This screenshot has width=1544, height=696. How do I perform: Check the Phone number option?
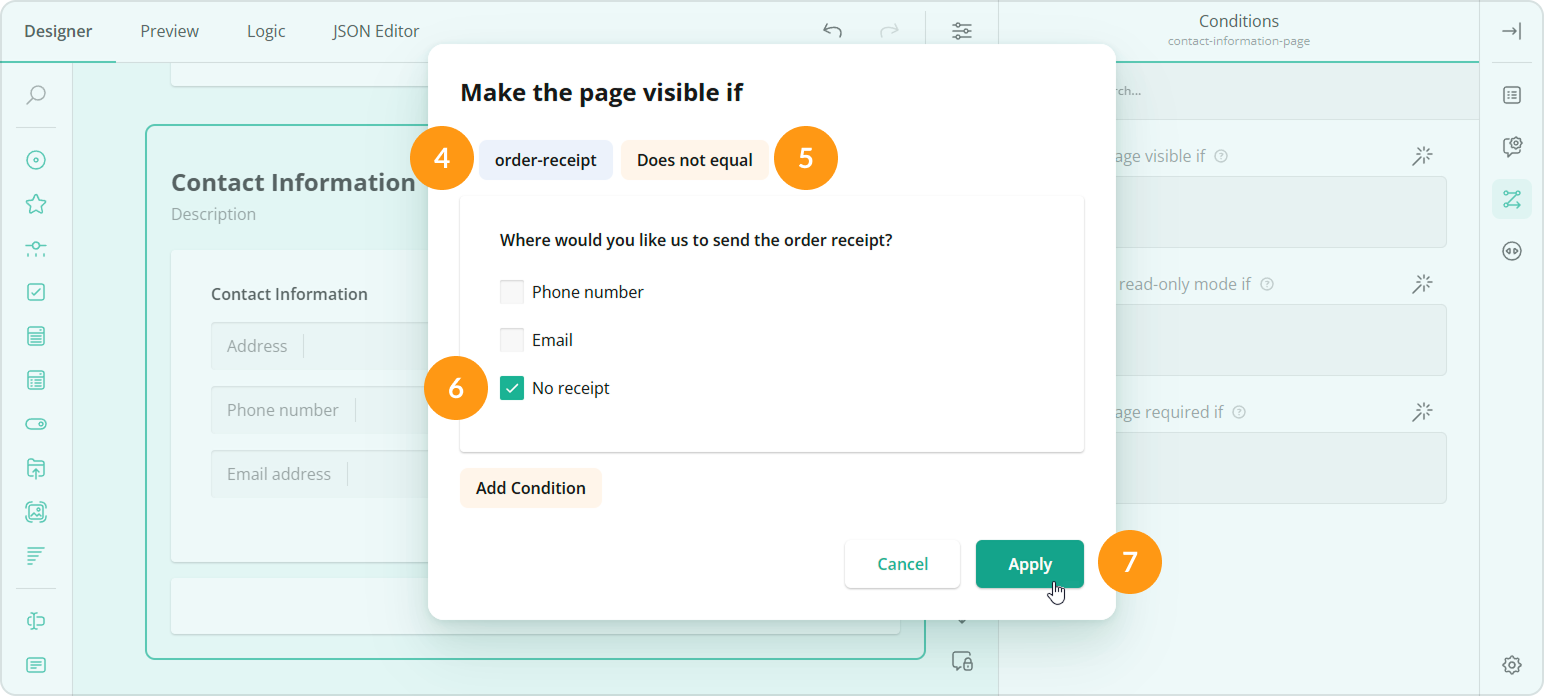(511, 291)
